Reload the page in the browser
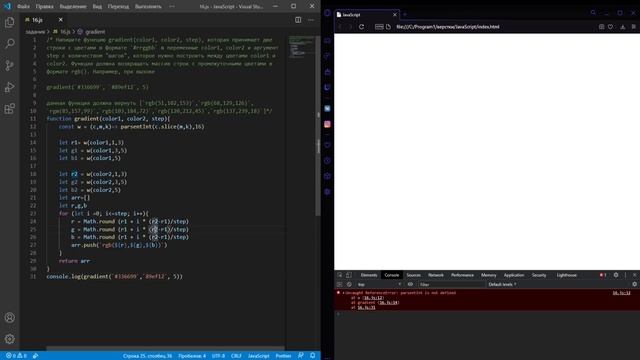The image size is (640, 360). click(361, 27)
